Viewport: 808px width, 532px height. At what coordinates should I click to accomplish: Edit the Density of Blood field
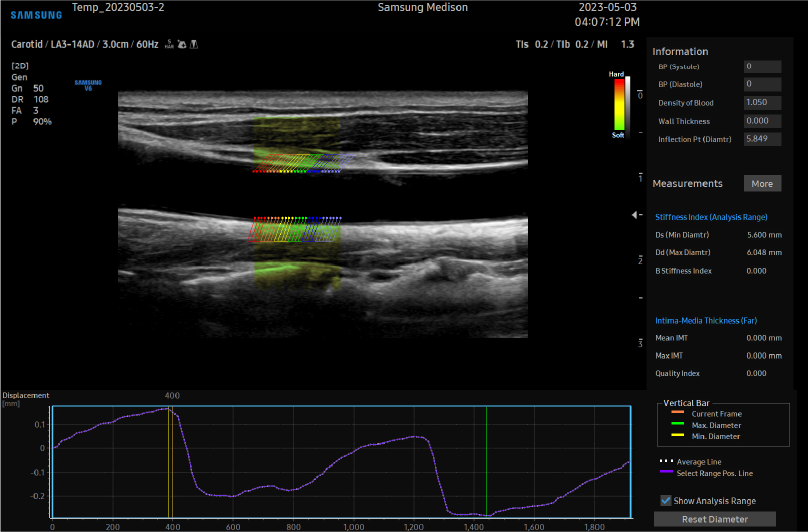(x=762, y=103)
